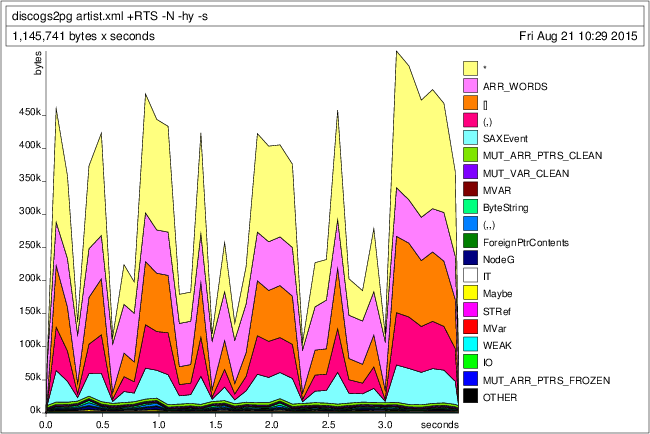Click the 2.0 seconds x-axis tick label

tap(270, 425)
